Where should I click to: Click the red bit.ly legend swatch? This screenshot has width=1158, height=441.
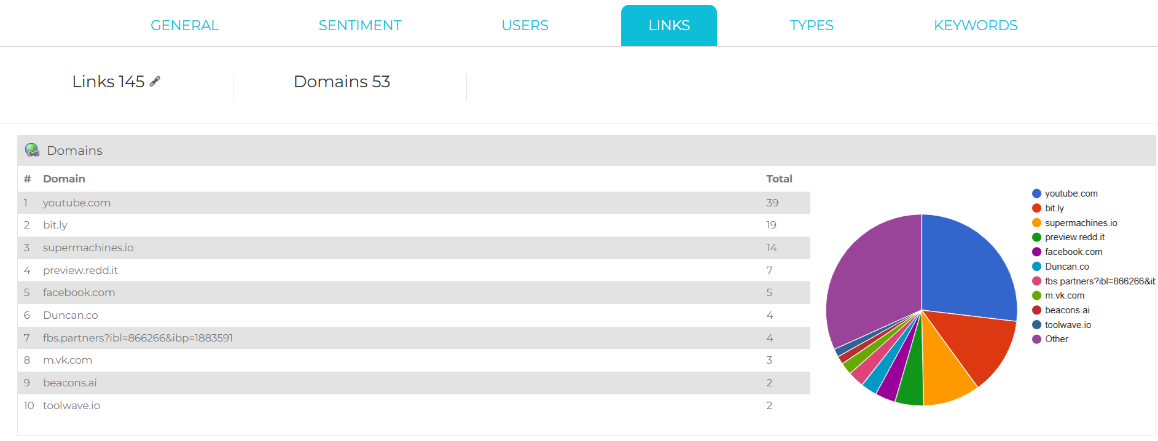click(x=1037, y=208)
